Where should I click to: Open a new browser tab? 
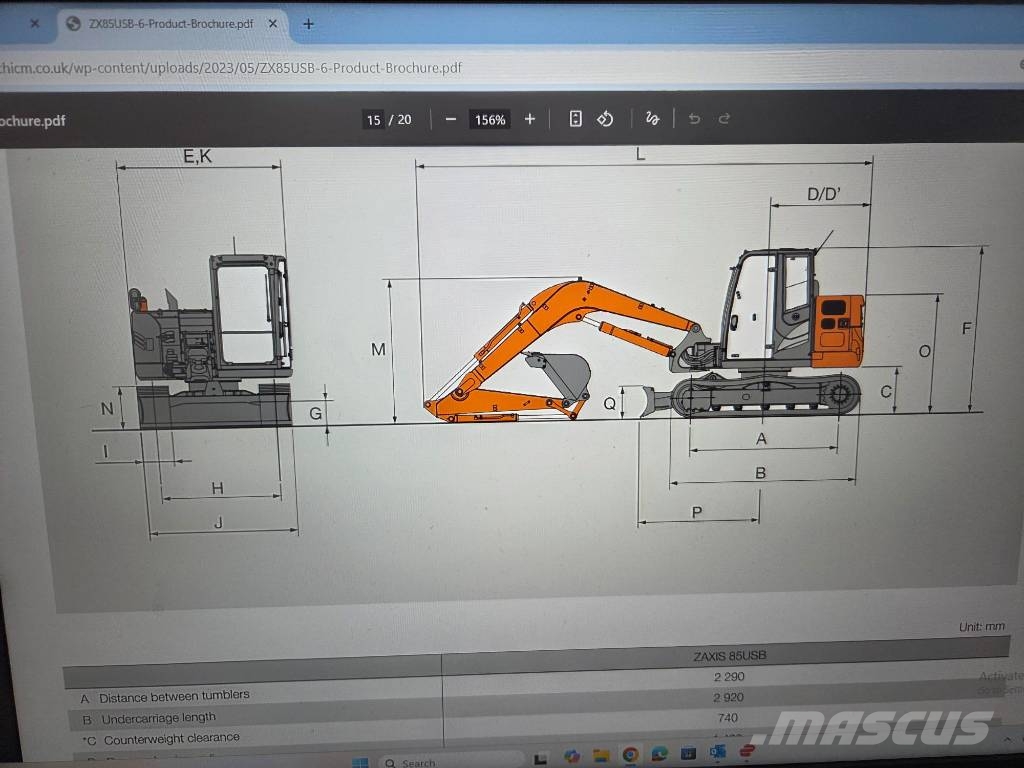[x=308, y=24]
